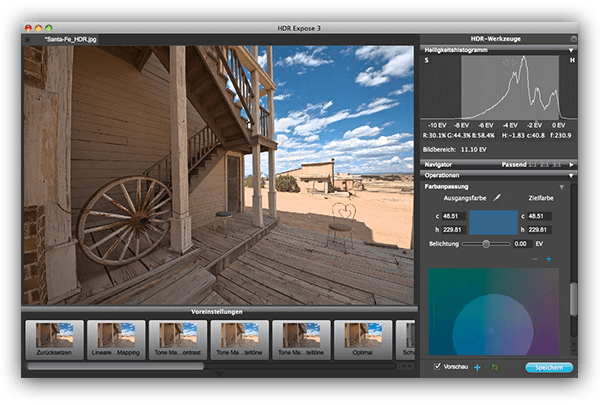Click the round button in HDR-Werkzeuge header
Viewport: 600px width, 405px height.
(x=573, y=39)
